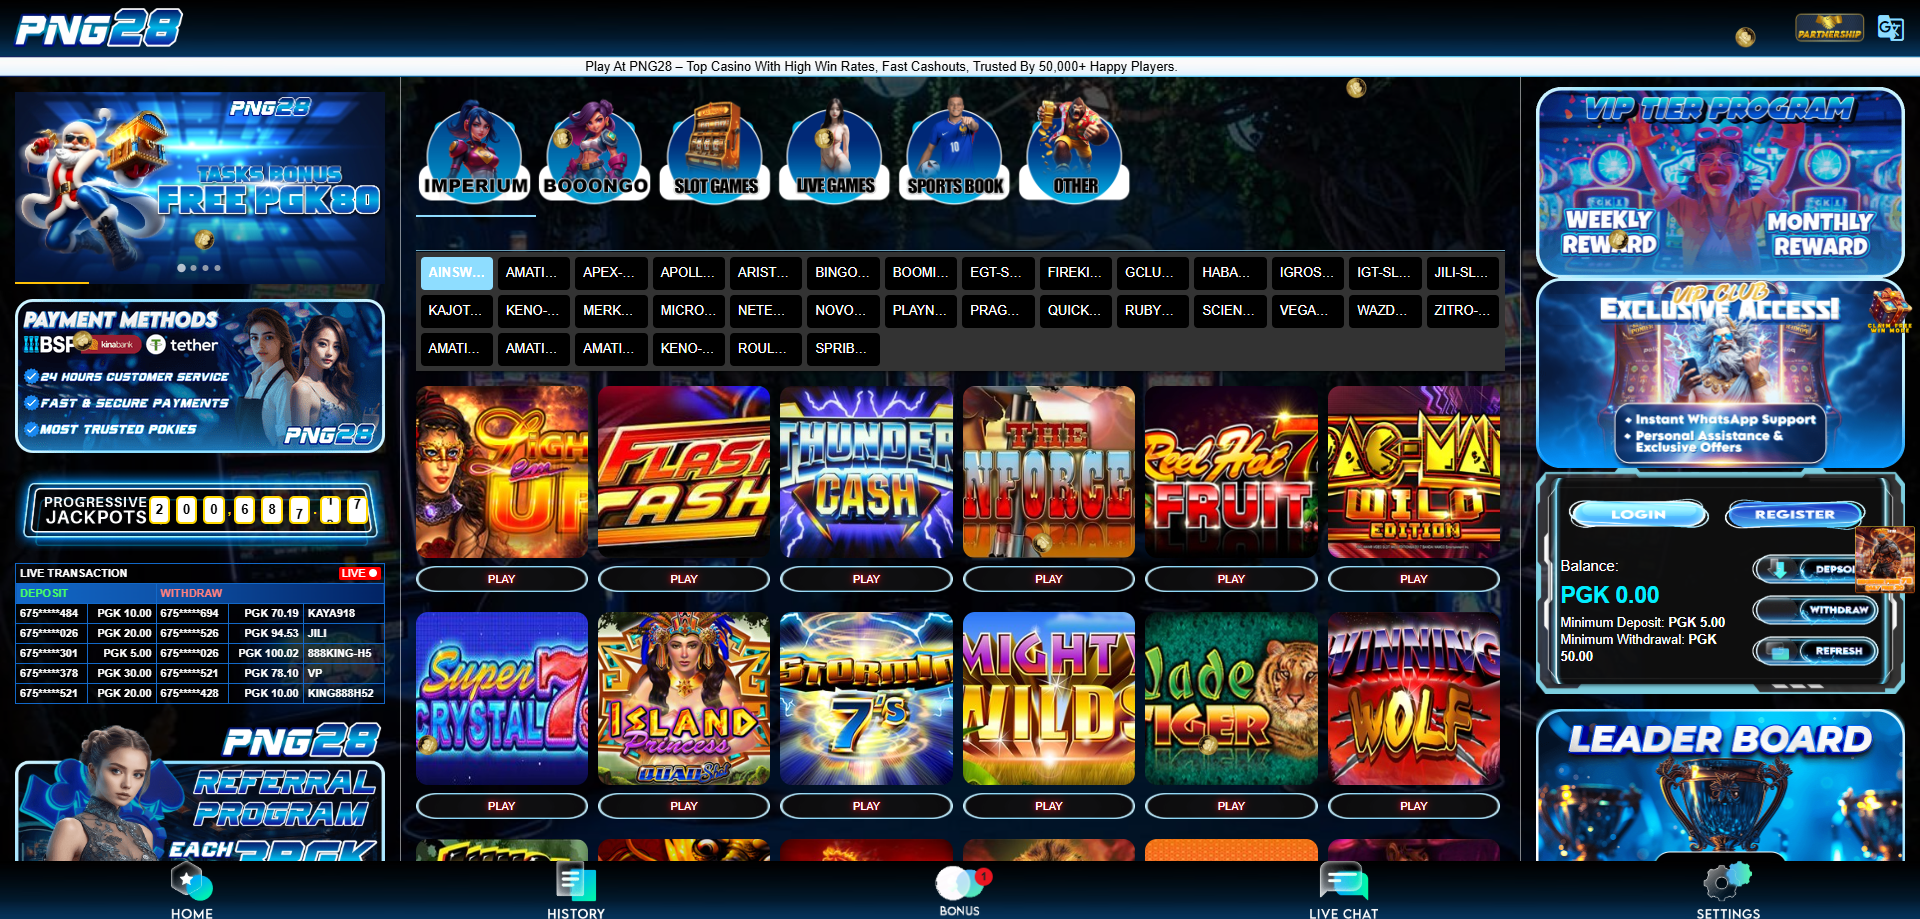The width and height of the screenshot is (1920, 919).
Task: Click the floating promo thumbnail beside Deposit
Action: pyautogui.click(x=1885, y=560)
